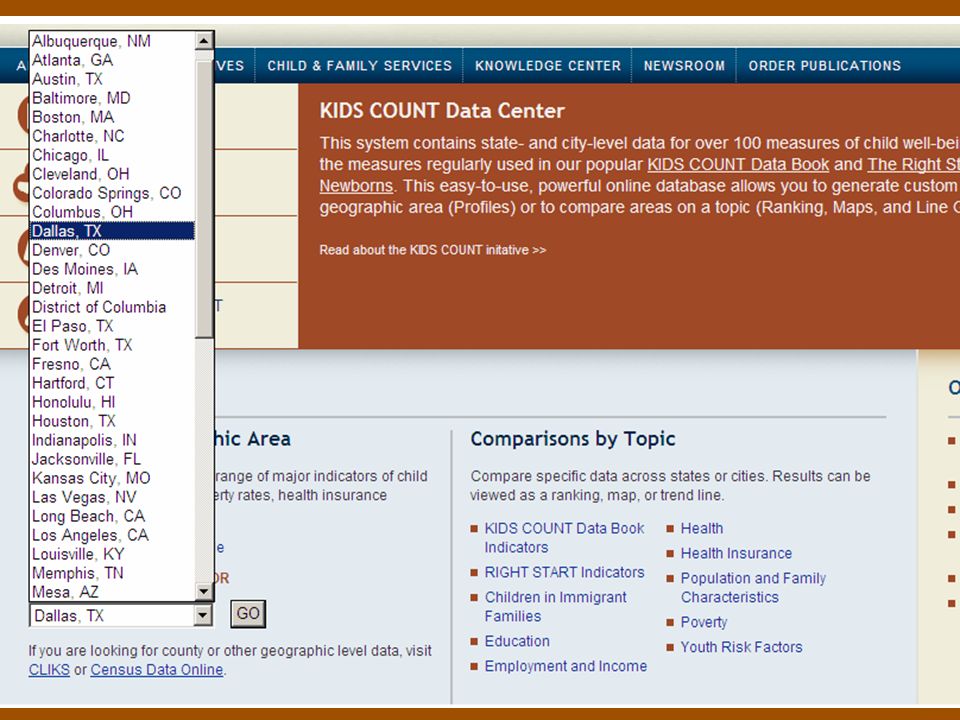The image size is (960, 720).
Task: Open the KIDS COUNT Data Book link
Action: (x=738, y=165)
